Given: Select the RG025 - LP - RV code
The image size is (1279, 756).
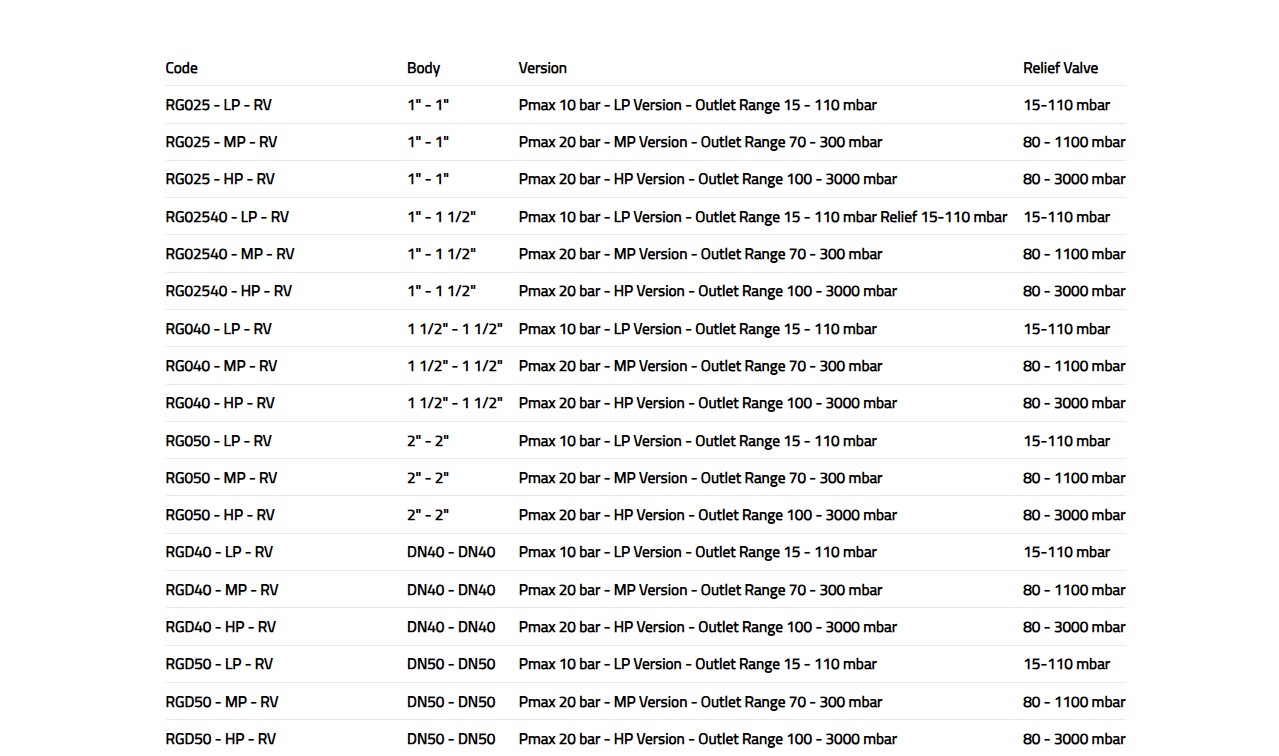Looking at the screenshot, I should coord(218,105).
